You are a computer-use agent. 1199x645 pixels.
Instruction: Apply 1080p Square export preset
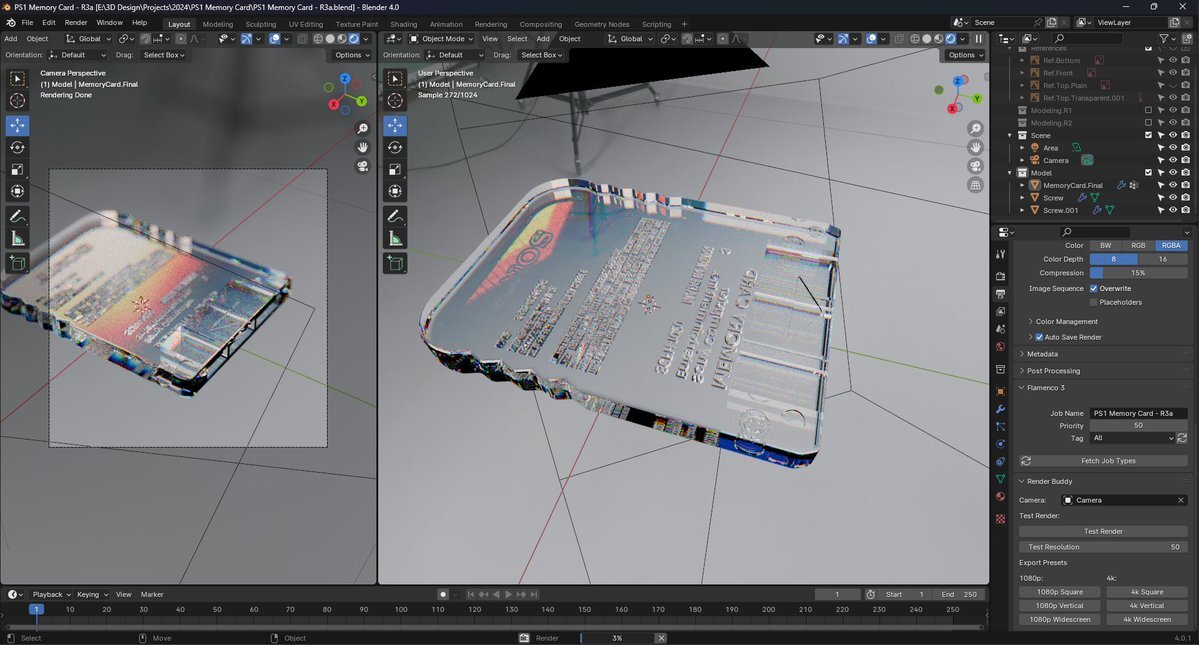[x=1060, y=592]
